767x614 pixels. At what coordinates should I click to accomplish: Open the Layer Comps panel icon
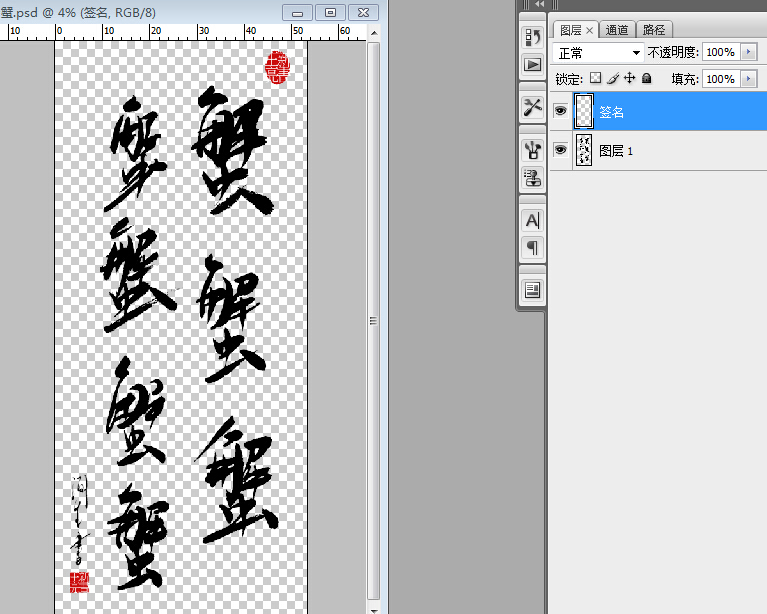[532, 291]
